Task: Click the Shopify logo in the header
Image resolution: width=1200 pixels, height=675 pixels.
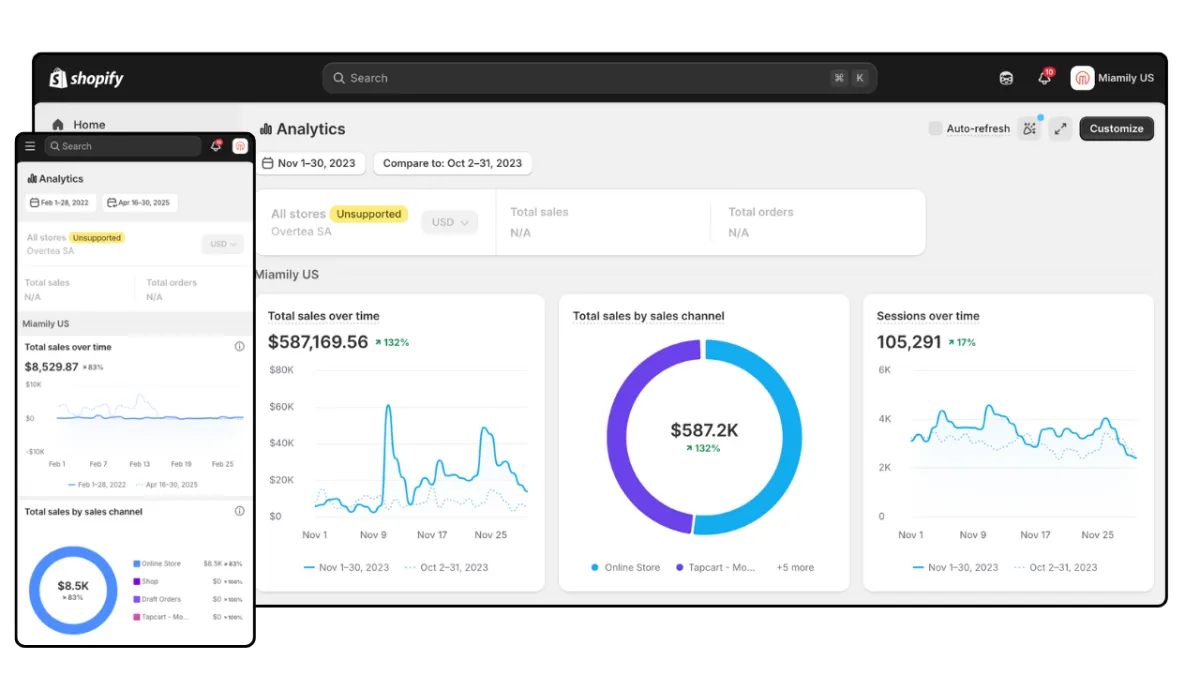Action: coord(87,78)
